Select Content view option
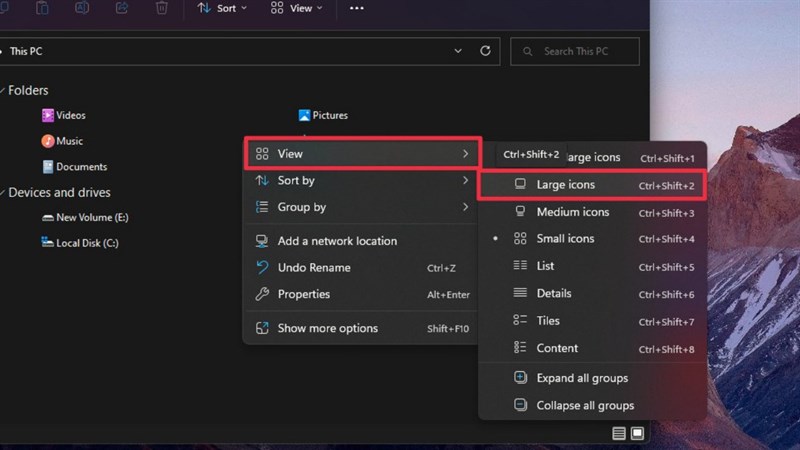 (x=592, y=348)
